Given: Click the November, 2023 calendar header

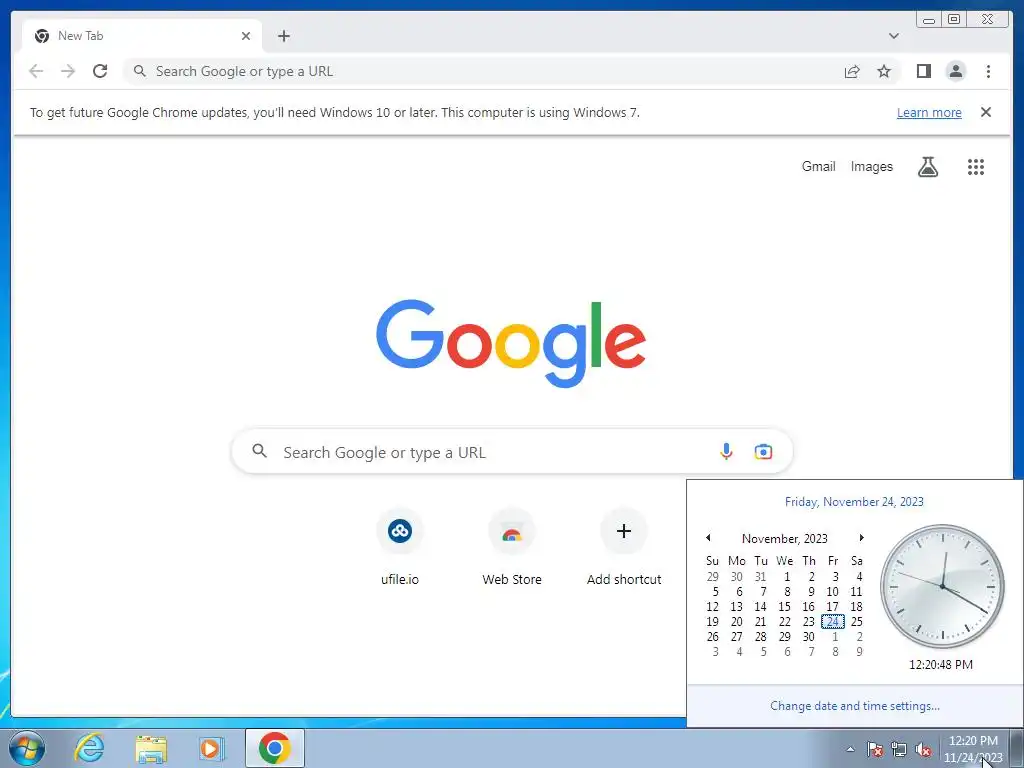Looking at the screenshot, I should (x=784, y=538).
